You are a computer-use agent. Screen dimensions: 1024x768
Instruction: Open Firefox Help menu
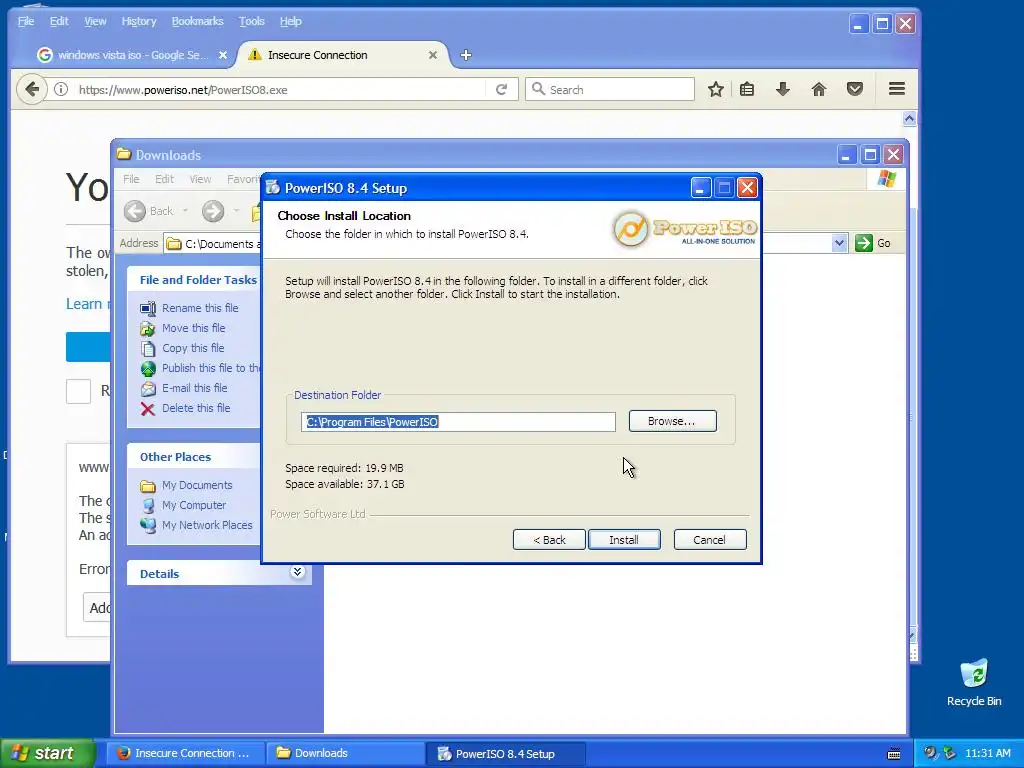291,22
